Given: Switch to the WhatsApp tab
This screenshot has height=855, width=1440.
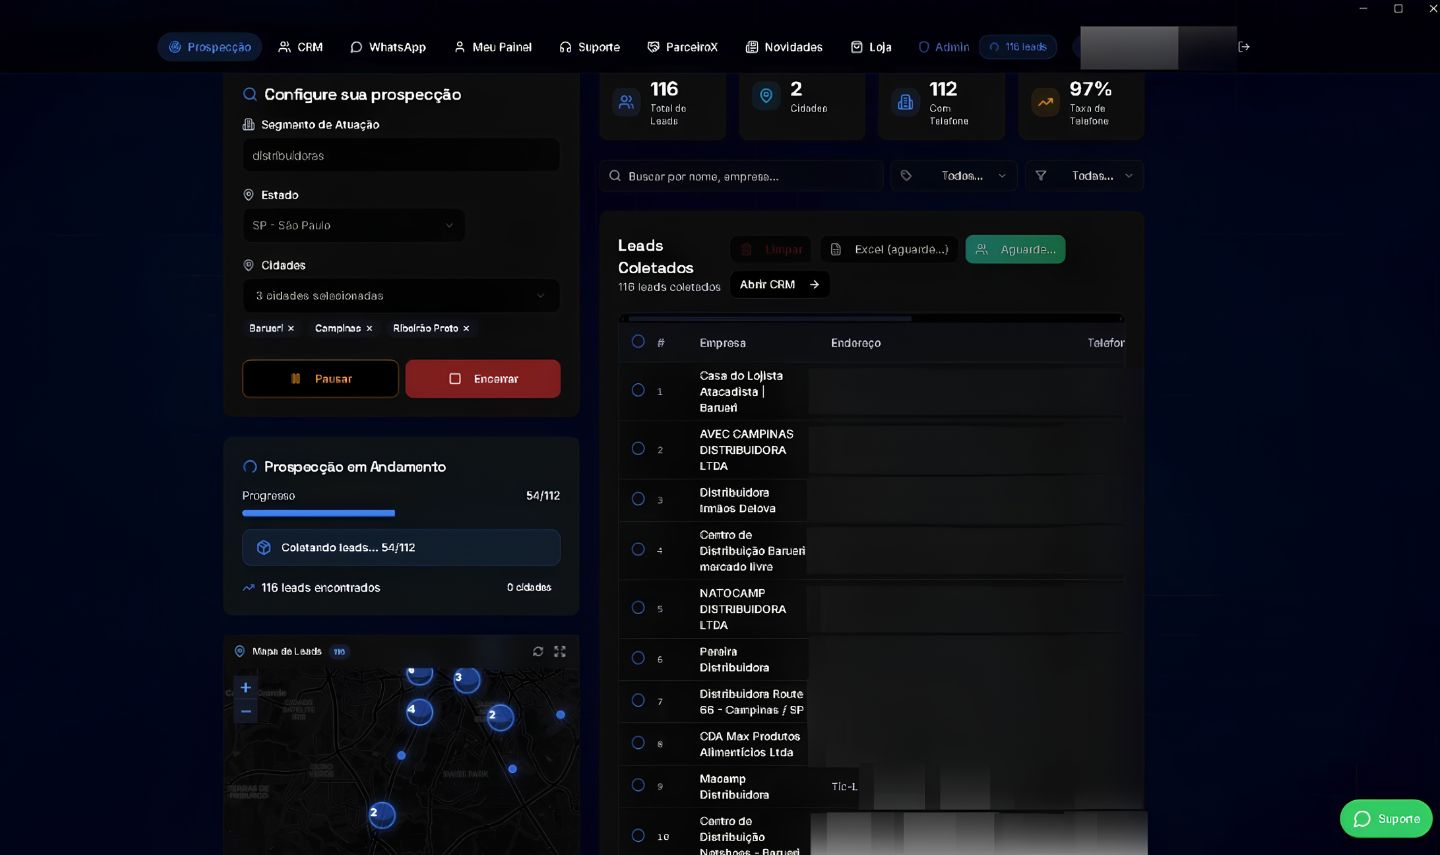Looking at the screenshot, I should [x=388, y=47].
